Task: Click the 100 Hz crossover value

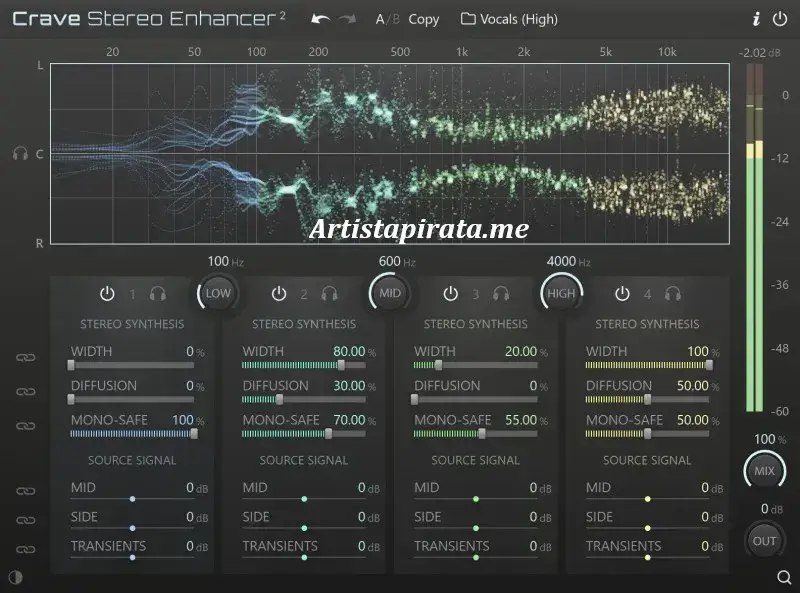Action: pyautogui.click(x=226, y=261)
